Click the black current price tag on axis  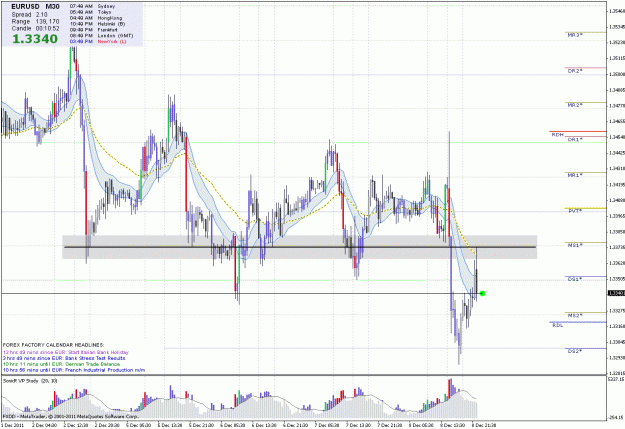click(616, 293)
